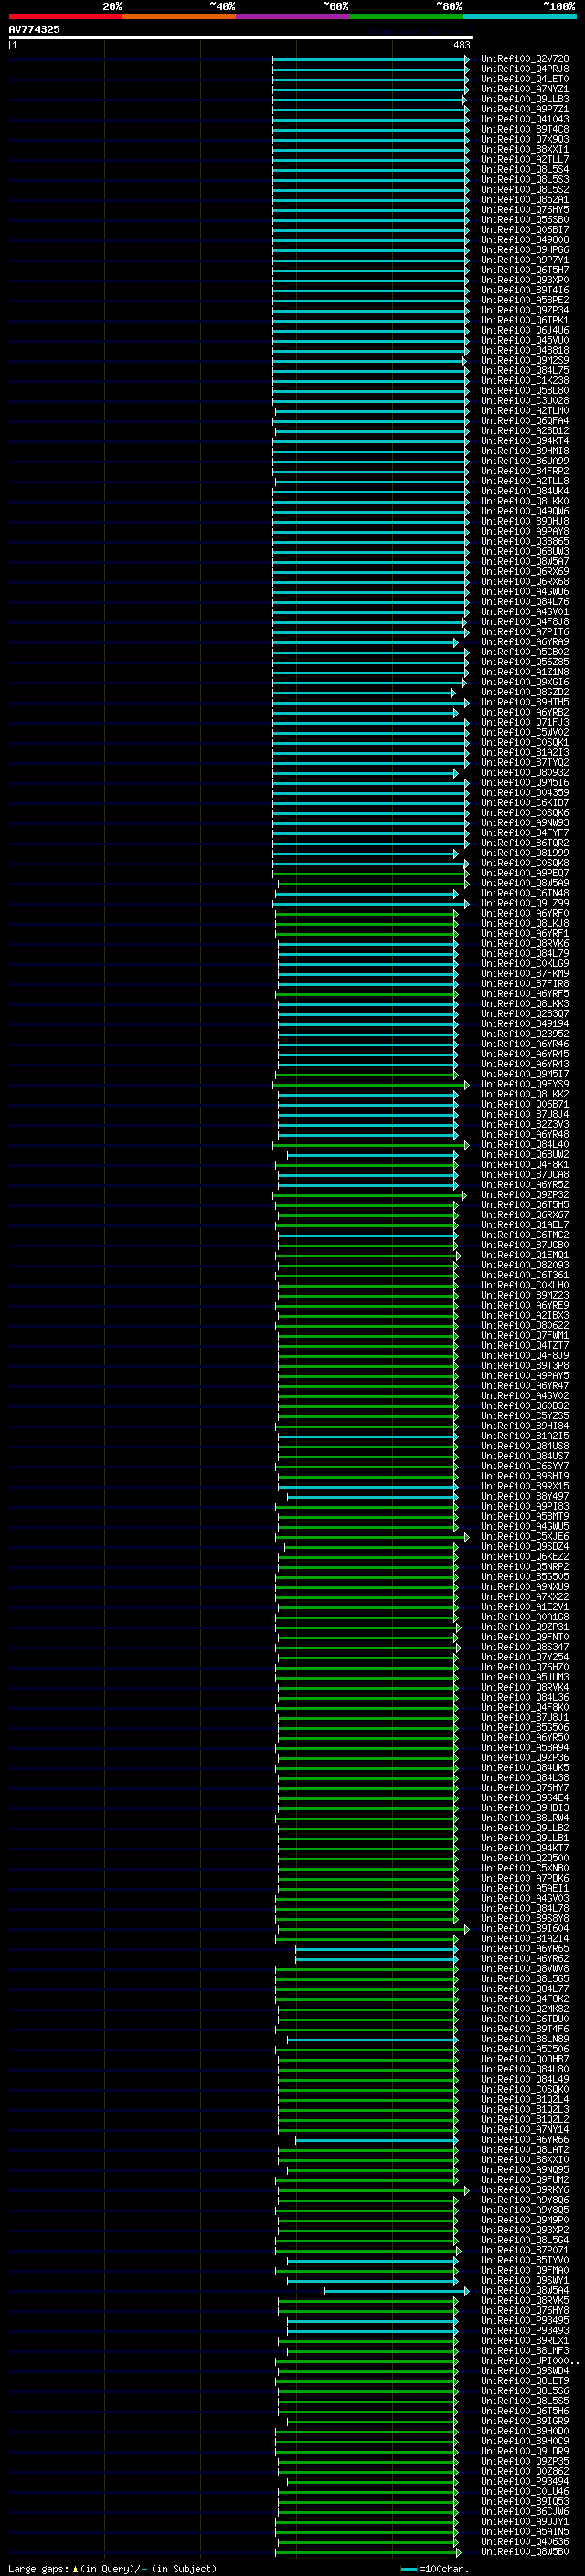
Task: Select the UniRef100_B9RX15 label
Action: [525, 1486]
